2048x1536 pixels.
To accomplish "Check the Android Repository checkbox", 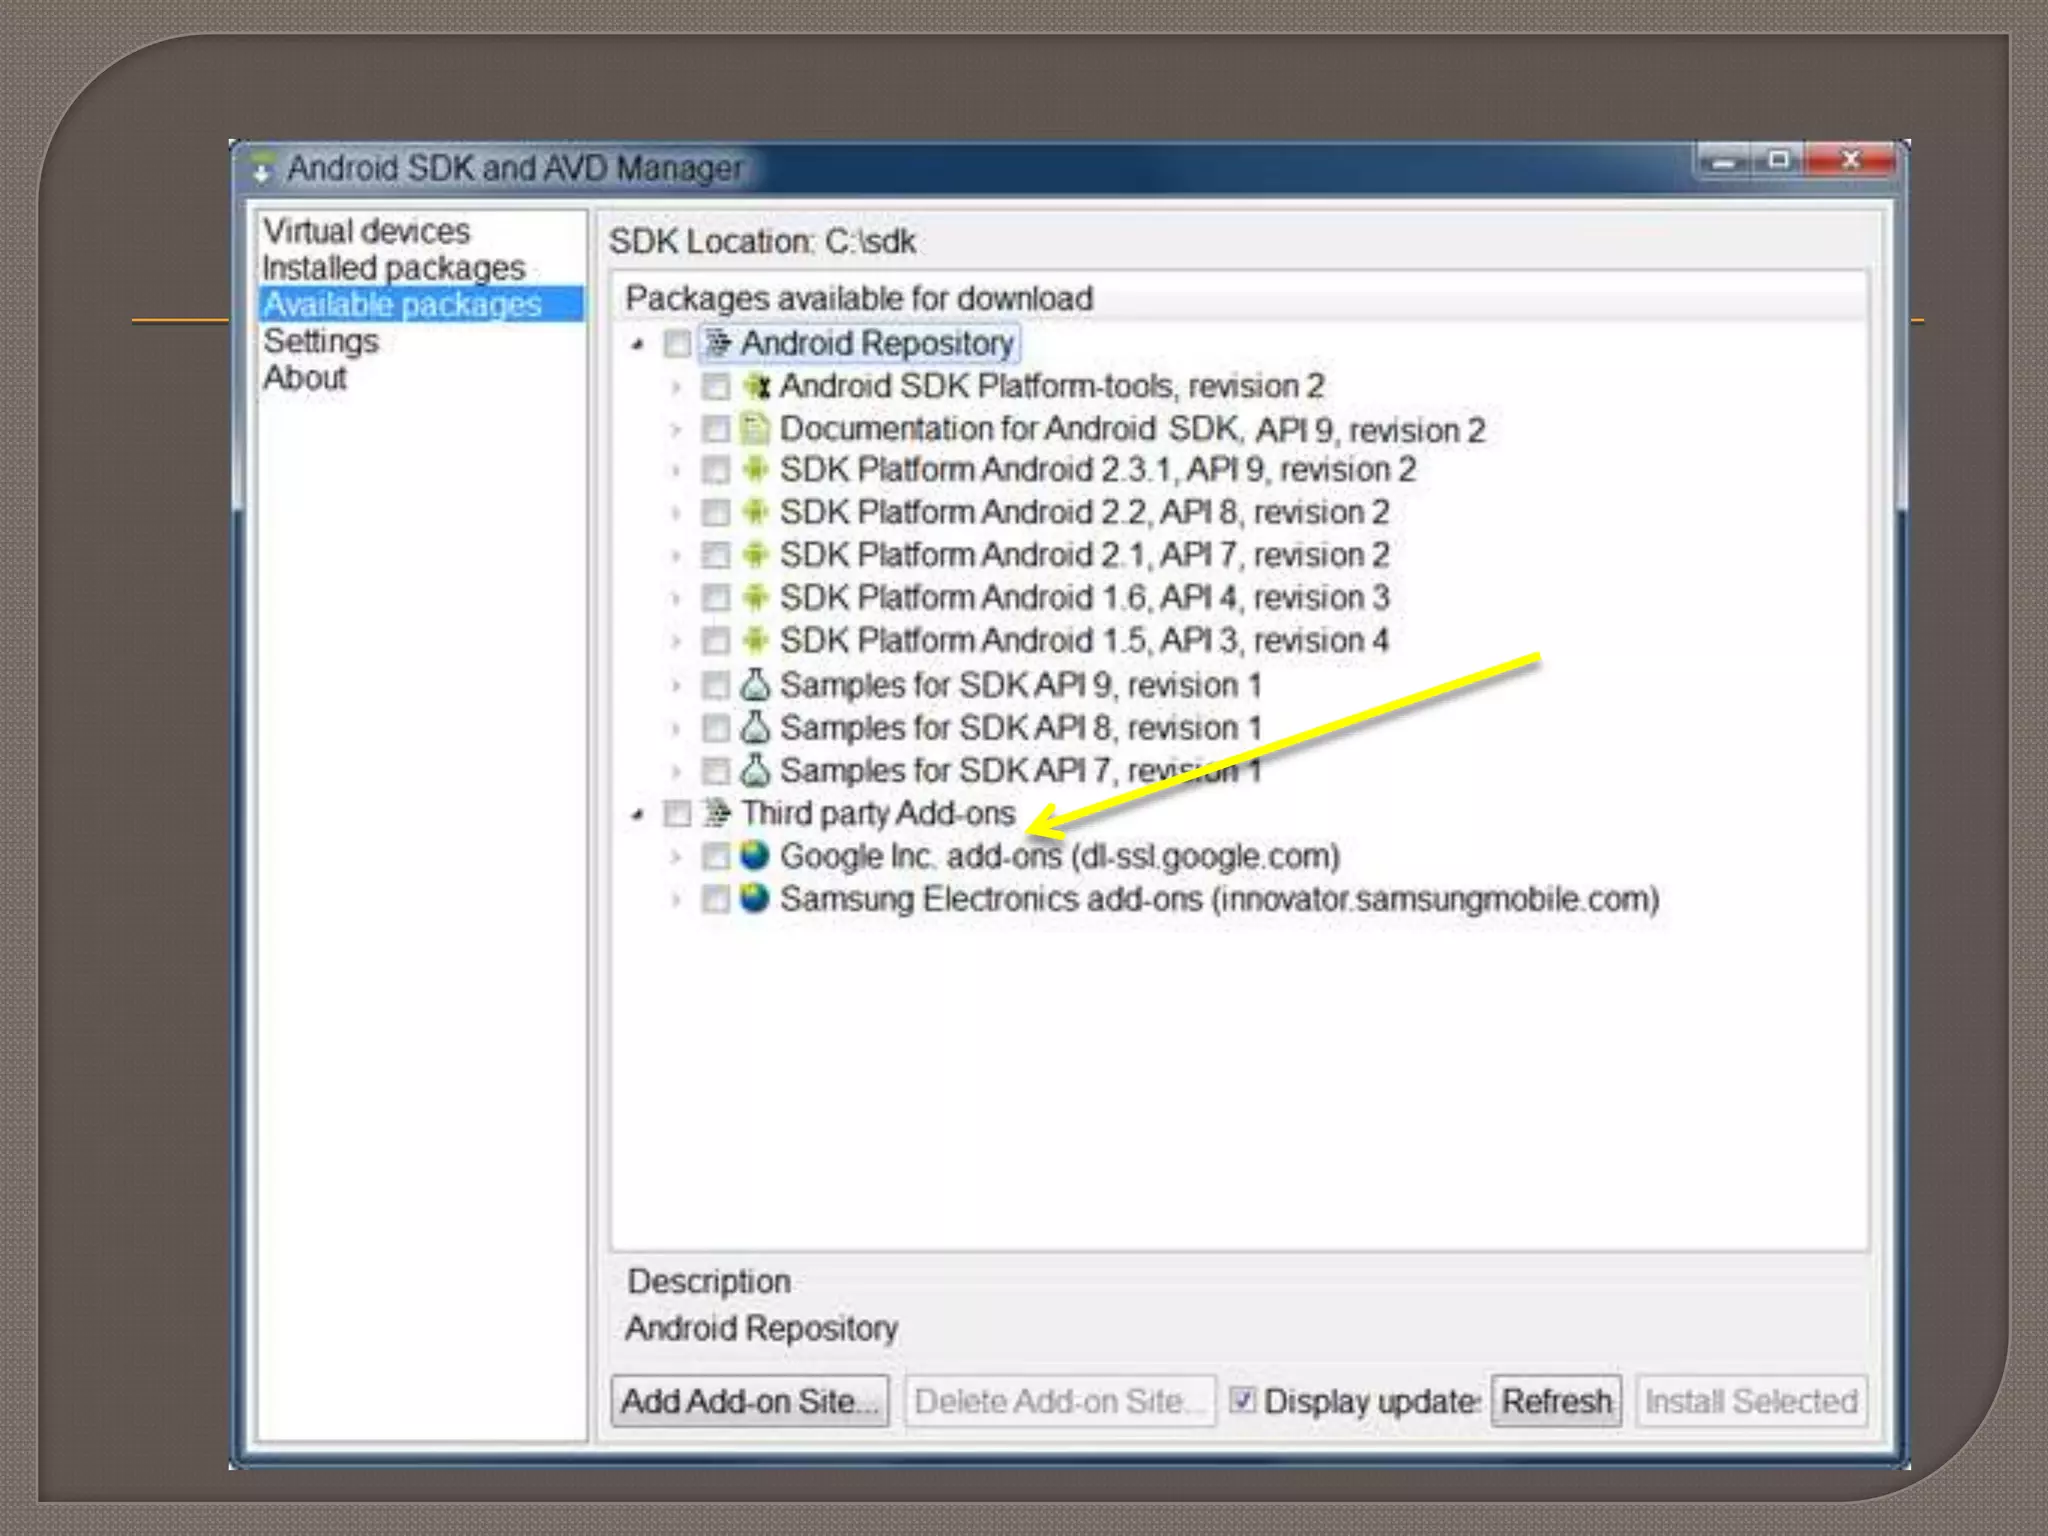I will pyautogui.click(x=677, y=344).
